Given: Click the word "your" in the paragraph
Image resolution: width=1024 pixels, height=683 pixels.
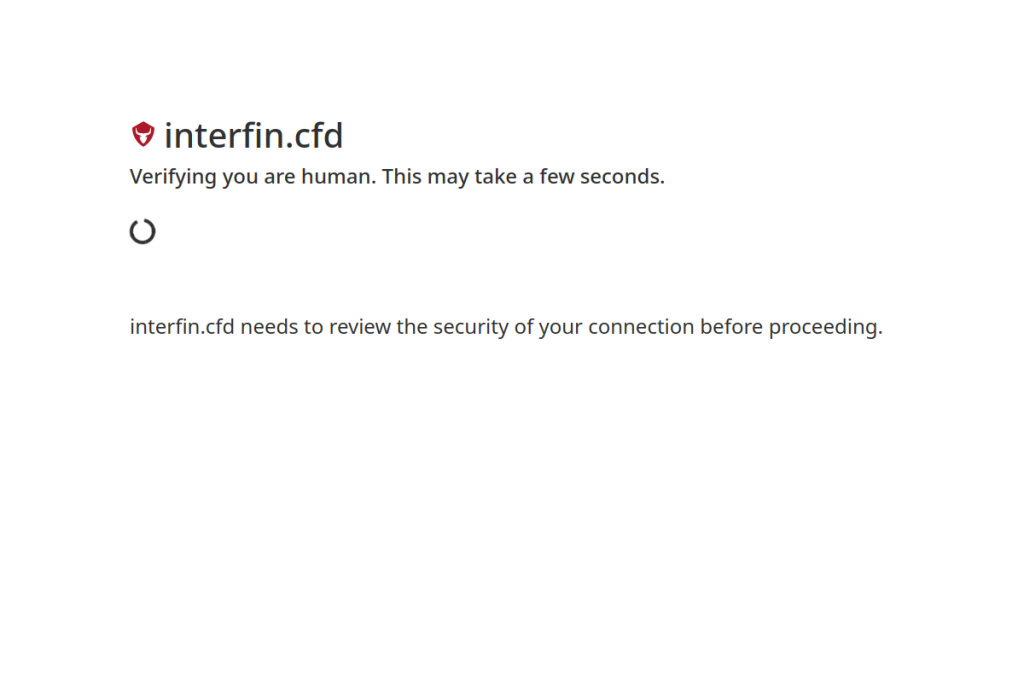Looking at the screenshot, I should pos(561,327).
